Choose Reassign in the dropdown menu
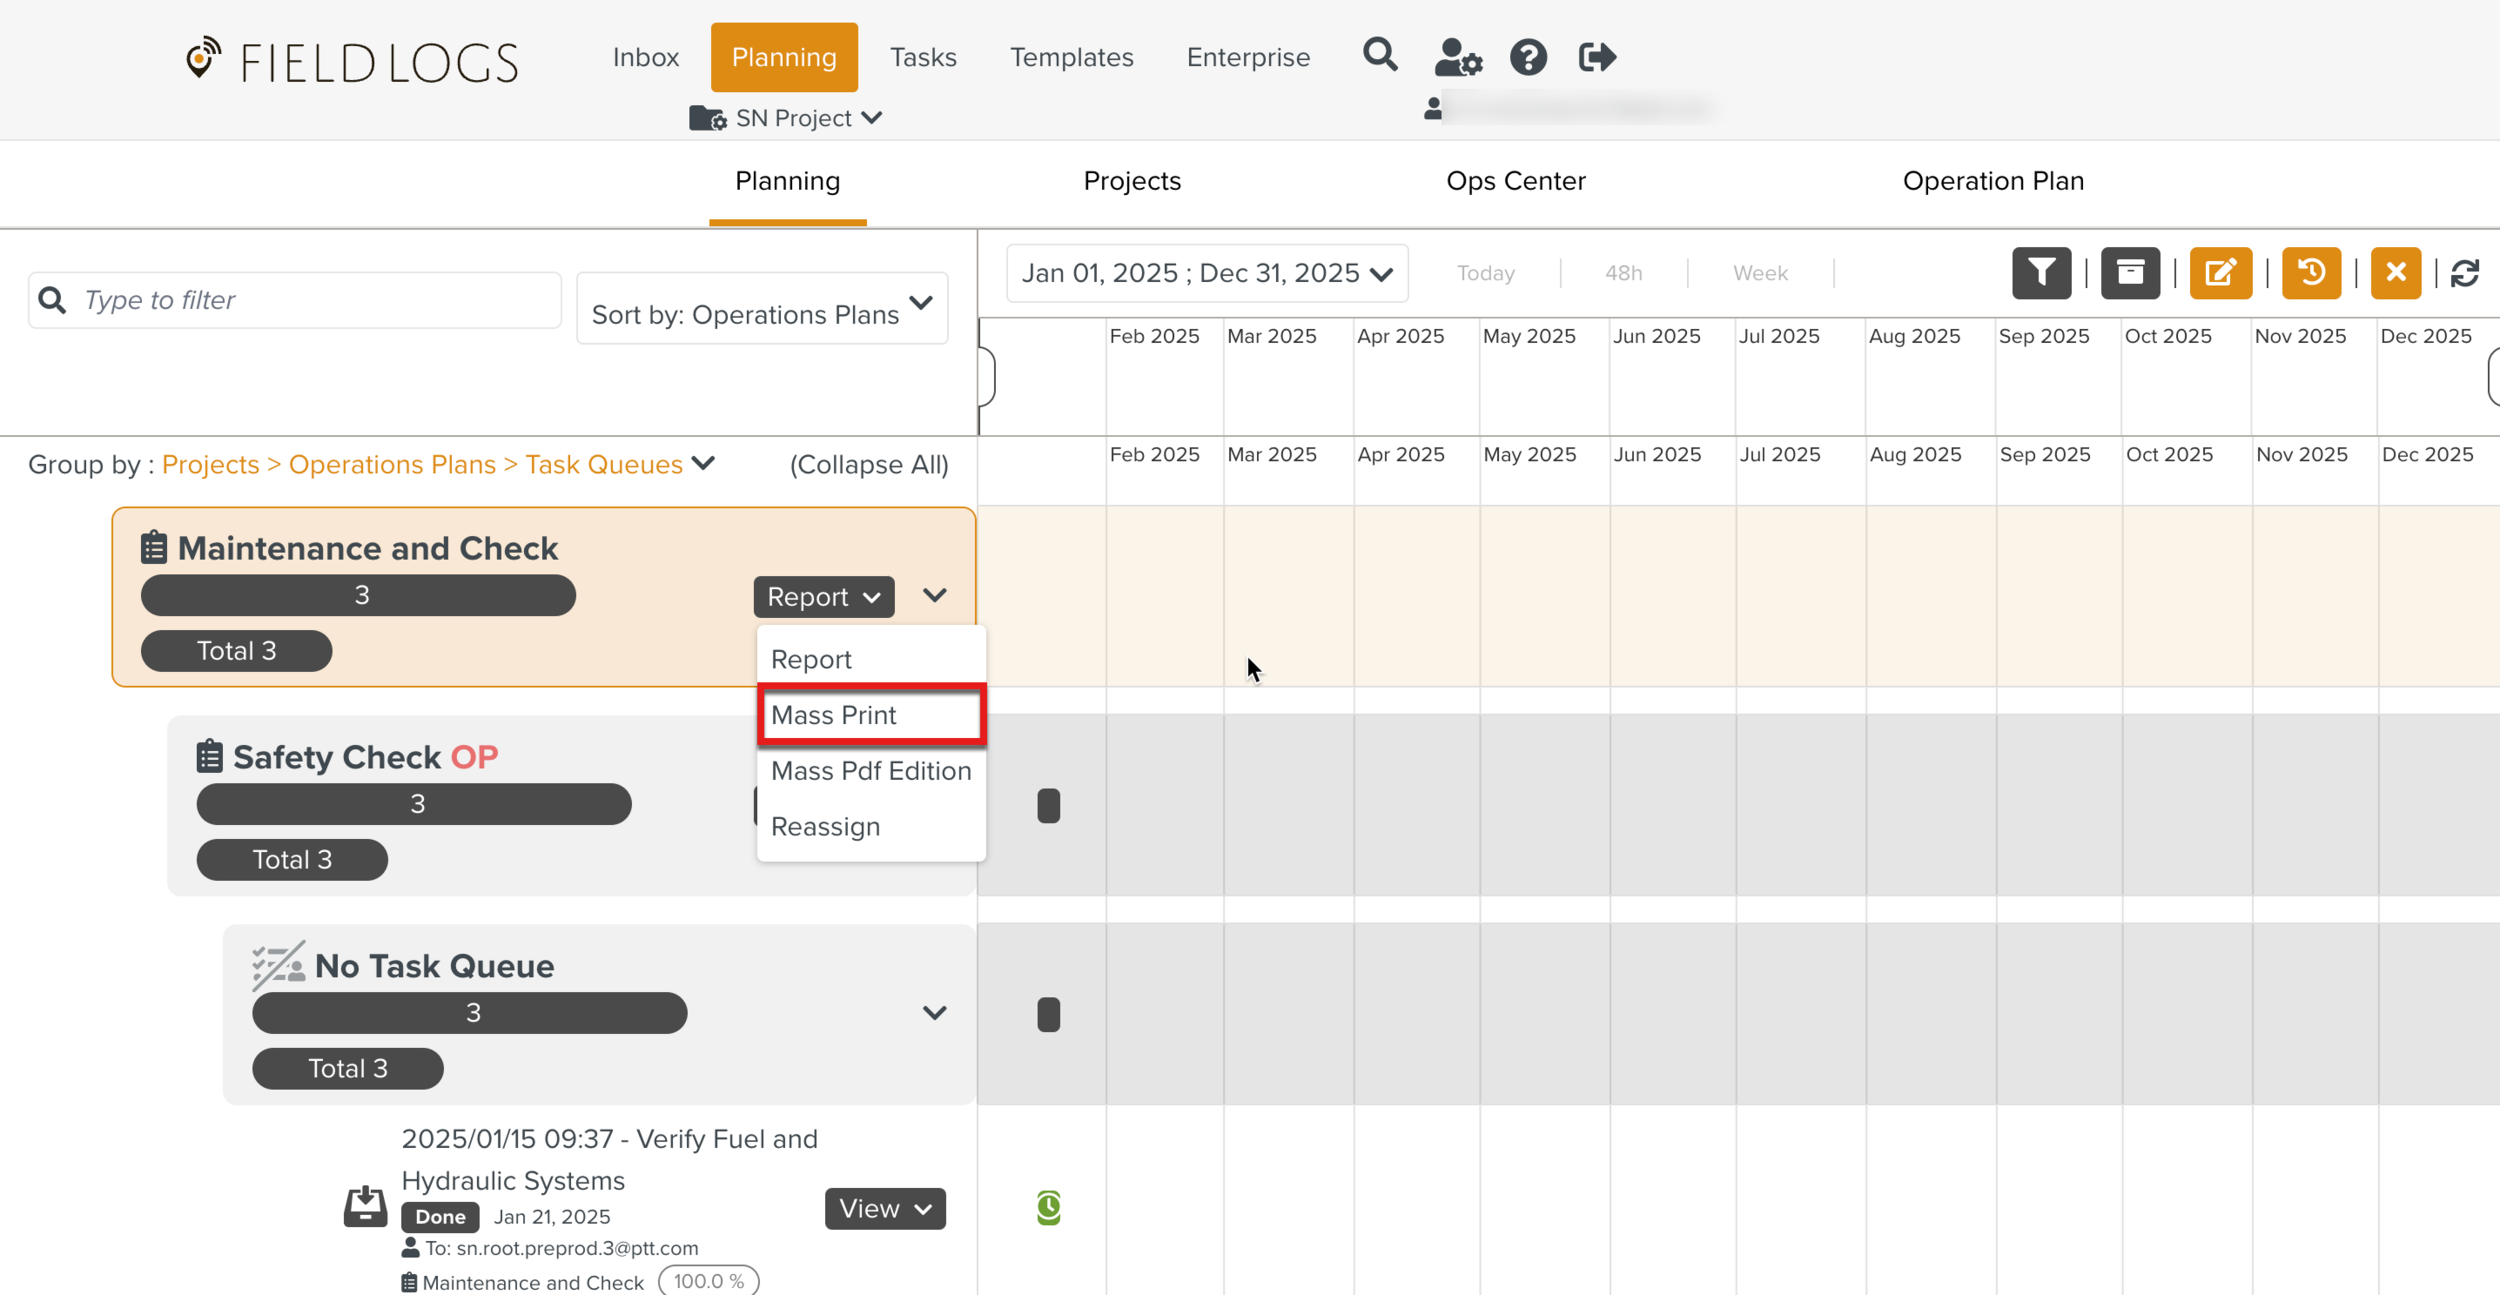The height and width of the screenshot is (1295, 2500). [826, 827]
